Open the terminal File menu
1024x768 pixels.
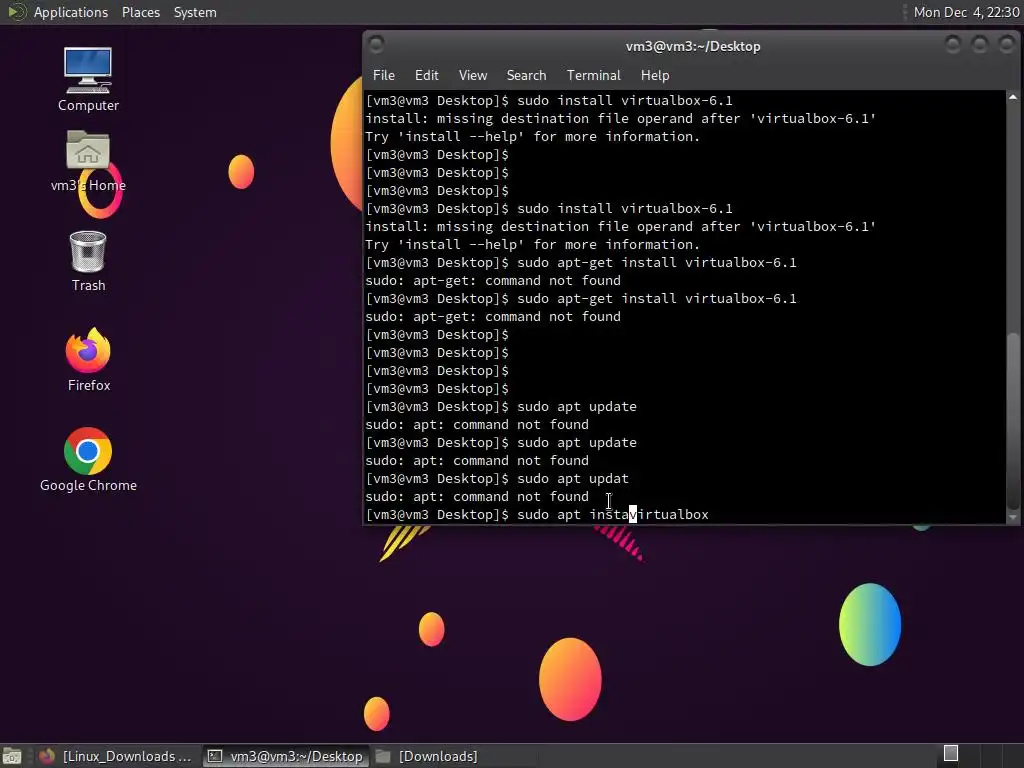[x=383, y=75]
